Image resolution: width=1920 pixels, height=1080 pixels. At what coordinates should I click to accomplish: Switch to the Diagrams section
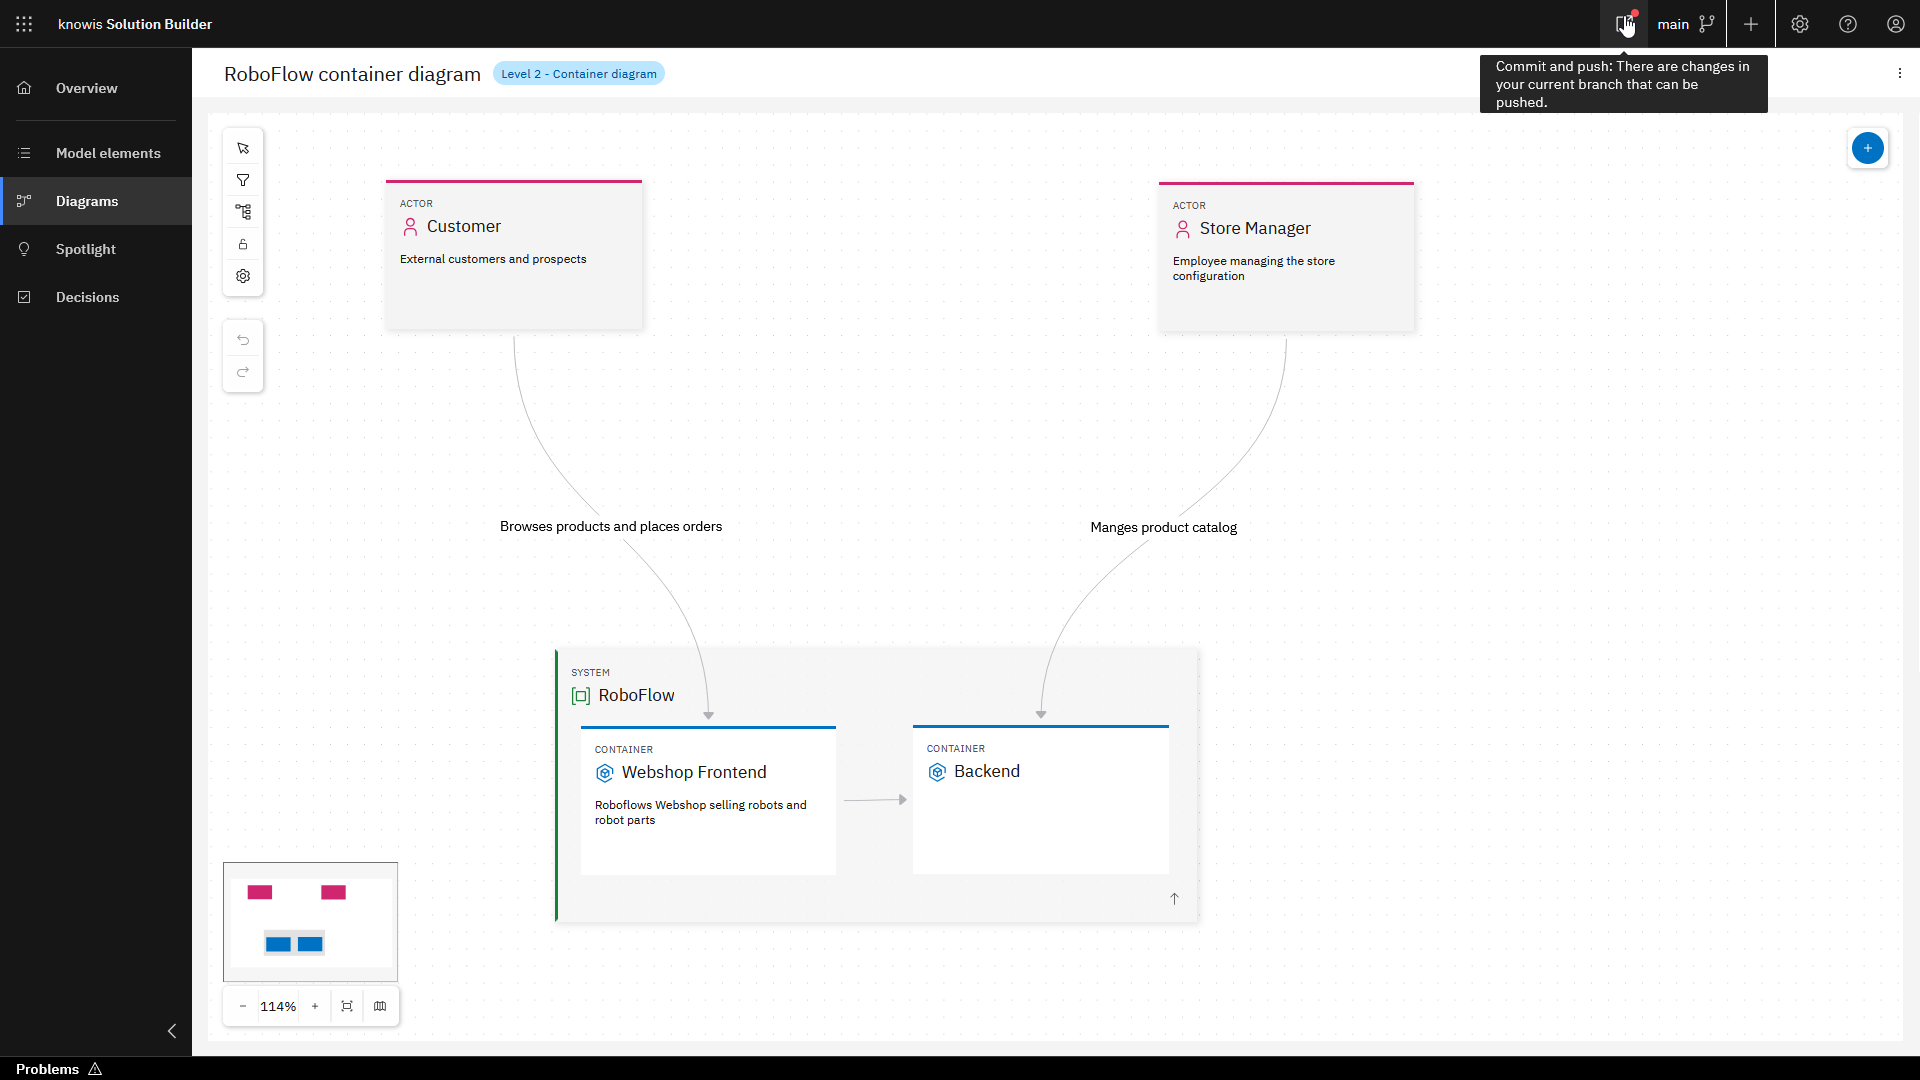point(87,201)
